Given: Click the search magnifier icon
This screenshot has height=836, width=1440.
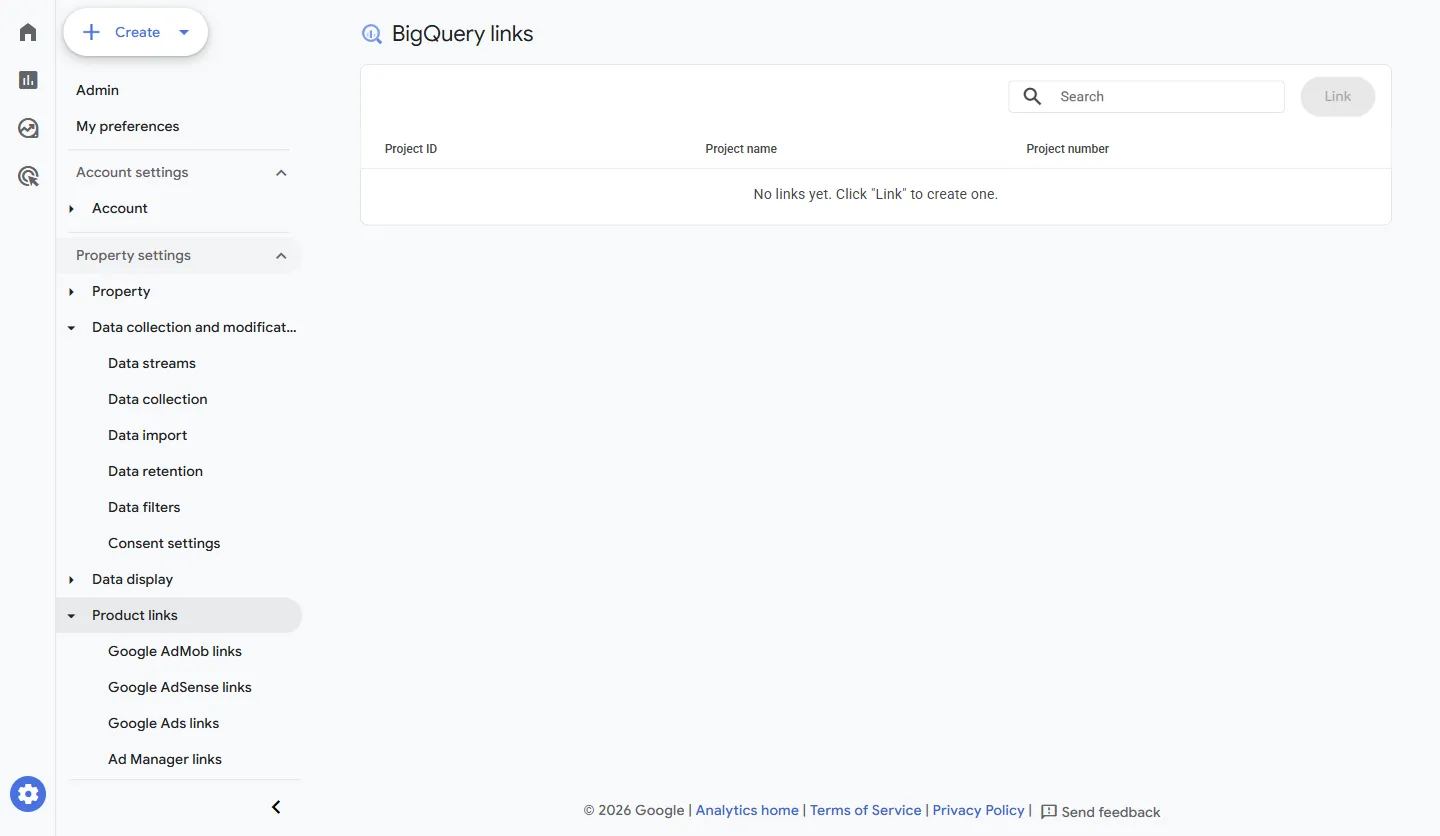Looking at the screenshot, I should [x=1033, y=97].
